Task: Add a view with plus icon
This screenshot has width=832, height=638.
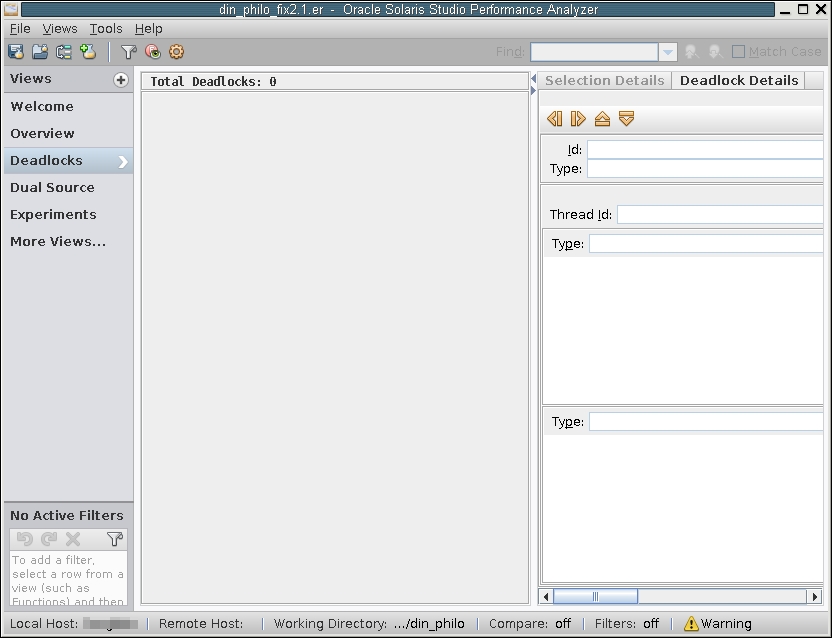Action: 121,80
